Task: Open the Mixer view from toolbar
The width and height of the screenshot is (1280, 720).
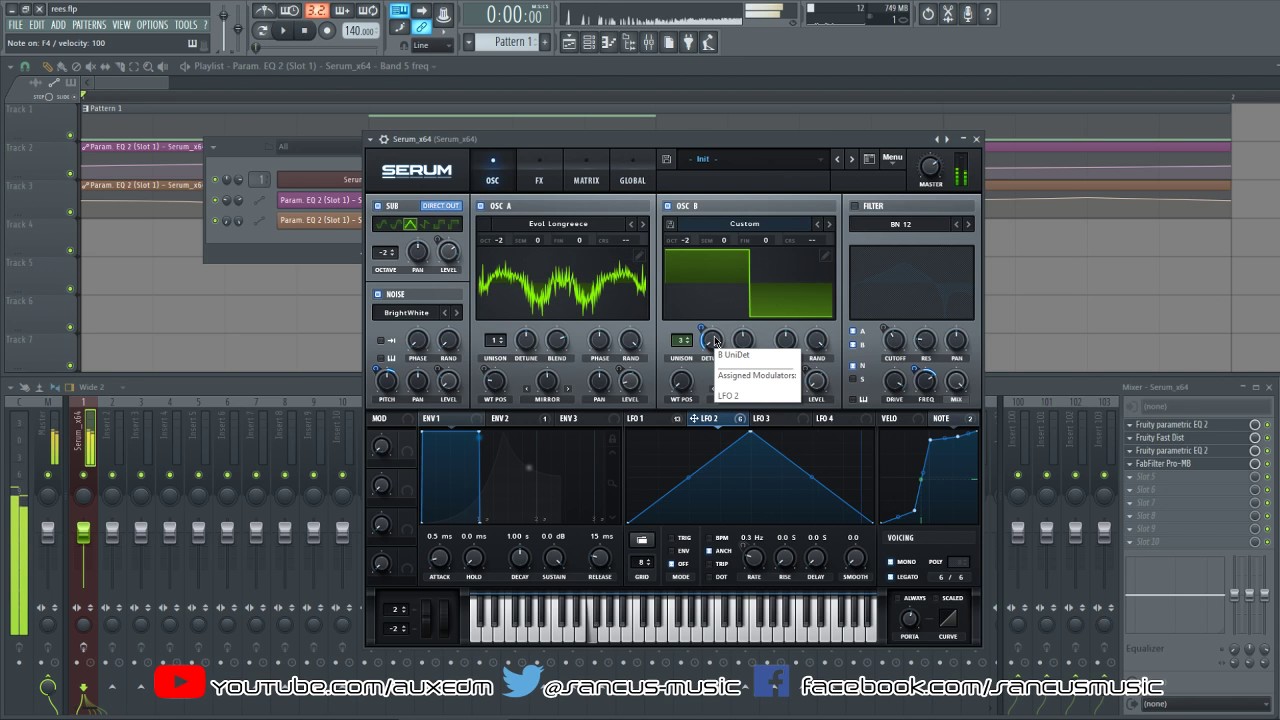Action: click(x=648, y=42)
